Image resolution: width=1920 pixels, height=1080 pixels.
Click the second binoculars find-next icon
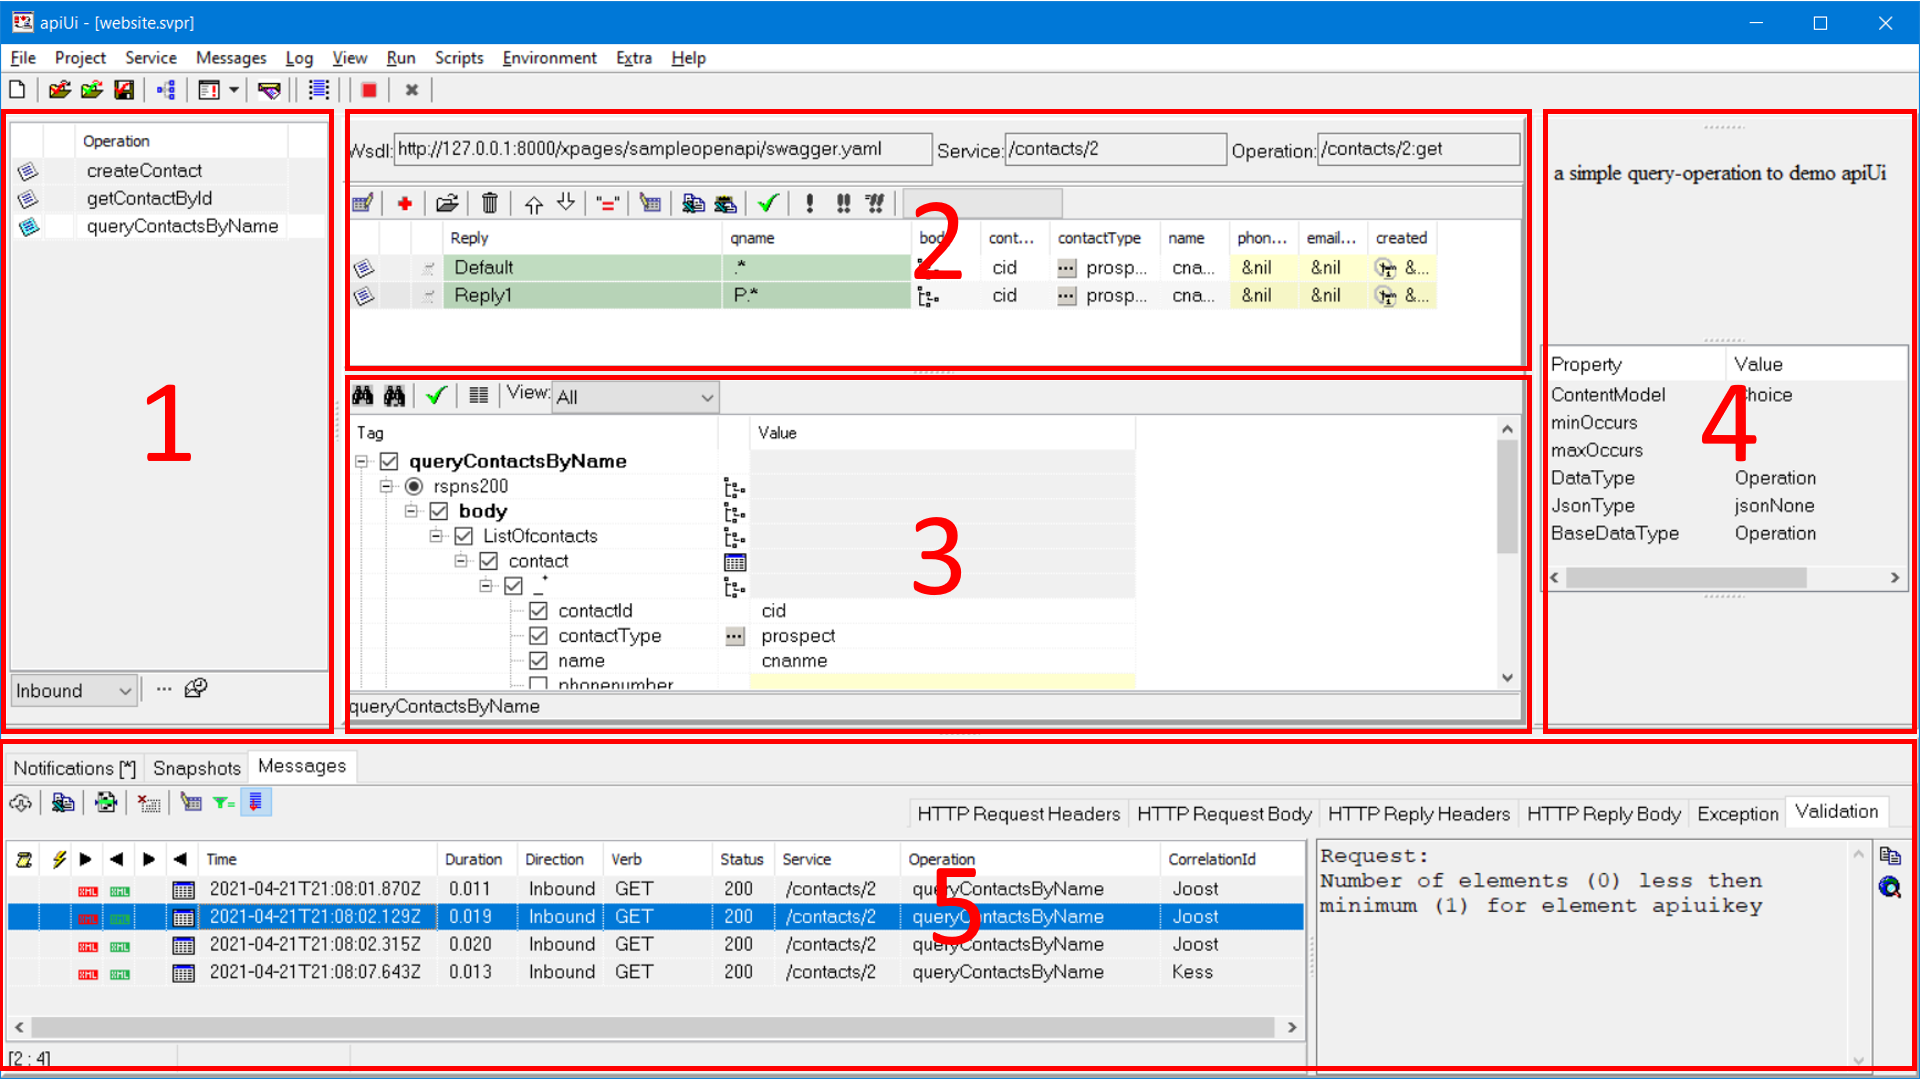tap(395, 396)
